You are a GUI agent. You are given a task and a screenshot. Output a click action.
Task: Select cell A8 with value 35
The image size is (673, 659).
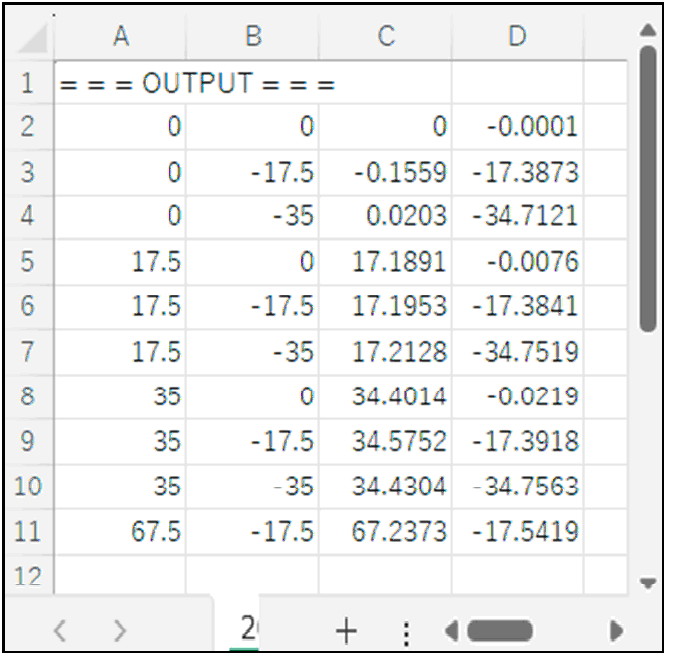(121, 396)
